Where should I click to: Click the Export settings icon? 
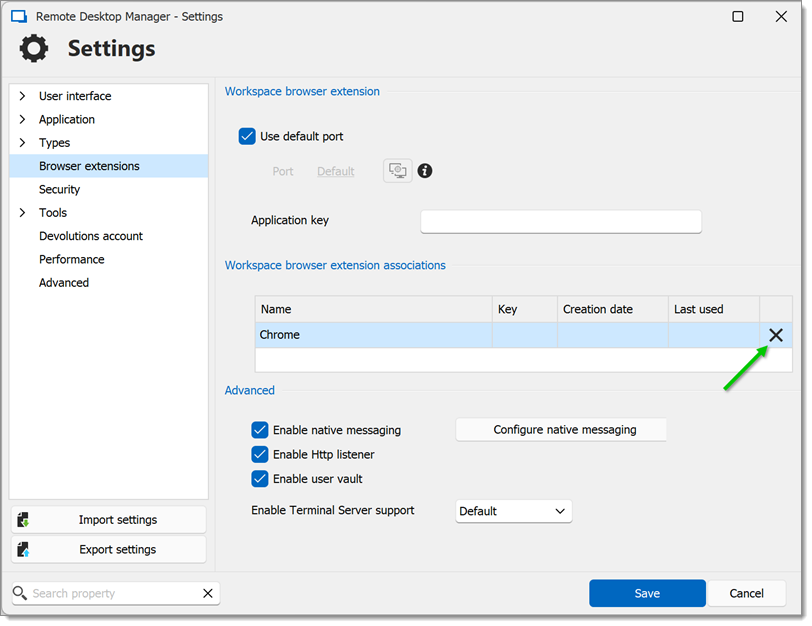click(23, 549)
